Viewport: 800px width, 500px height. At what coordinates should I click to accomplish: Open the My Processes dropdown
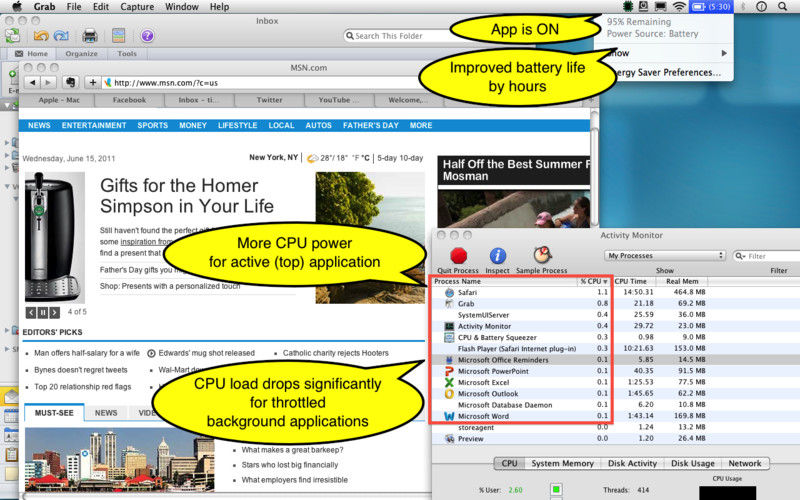click(666, 256)
